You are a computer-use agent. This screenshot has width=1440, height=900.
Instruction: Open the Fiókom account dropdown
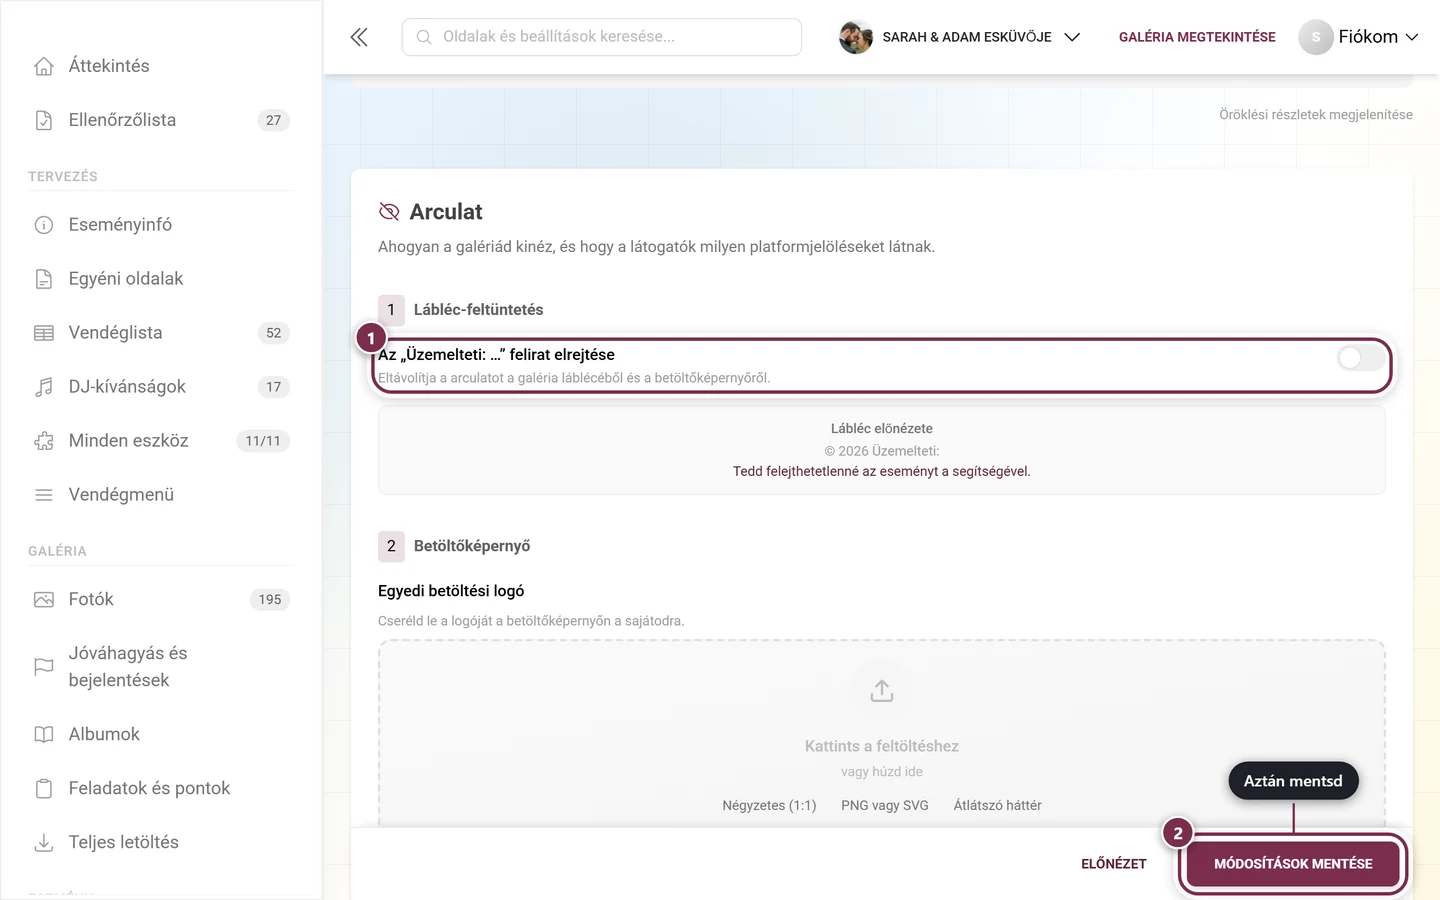tap(1359, 37)
